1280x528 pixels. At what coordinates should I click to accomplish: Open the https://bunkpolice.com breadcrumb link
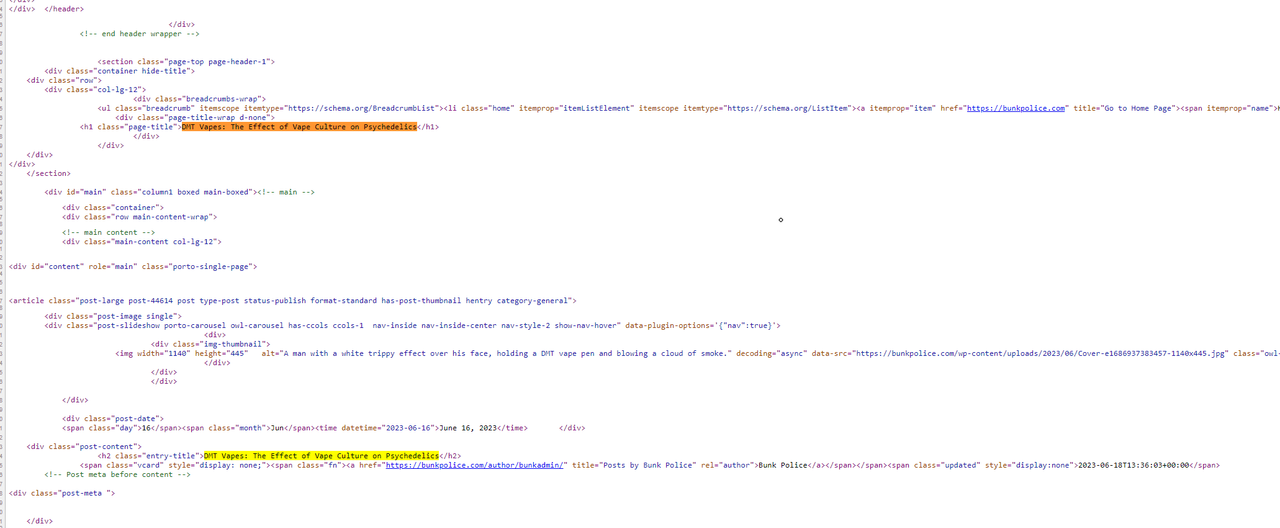point(1015,108)
